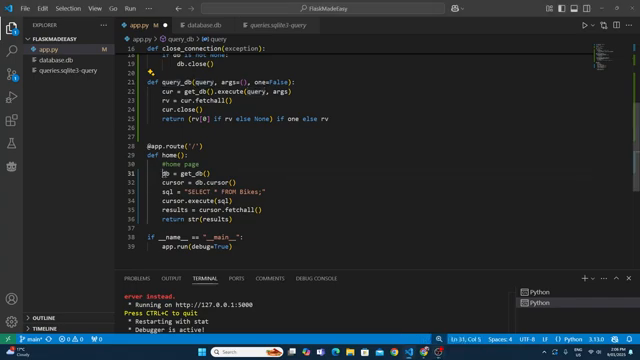Open the Extensions view

11,120
